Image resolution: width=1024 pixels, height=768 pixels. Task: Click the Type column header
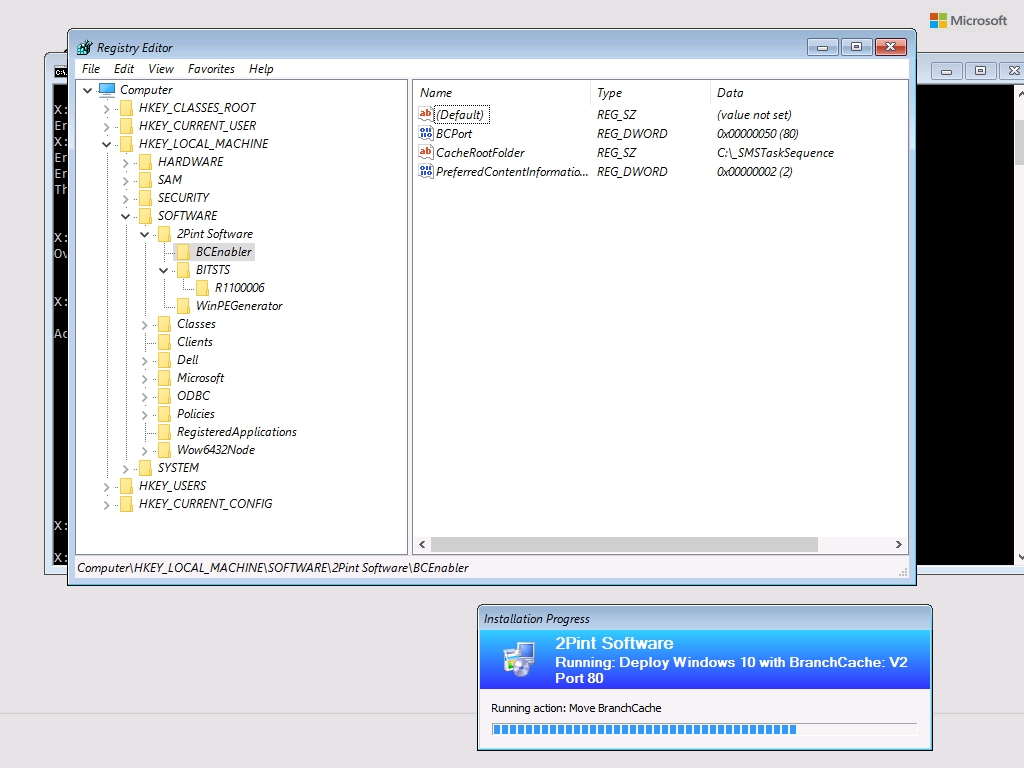tap(650, 93)
